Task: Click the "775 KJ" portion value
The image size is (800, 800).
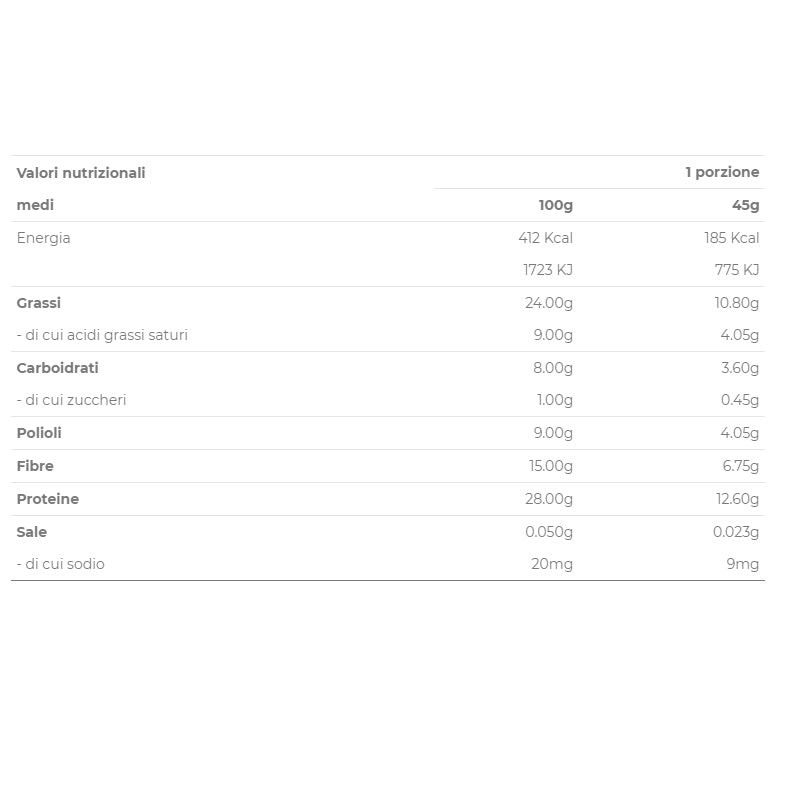Action: click(737, 270)
